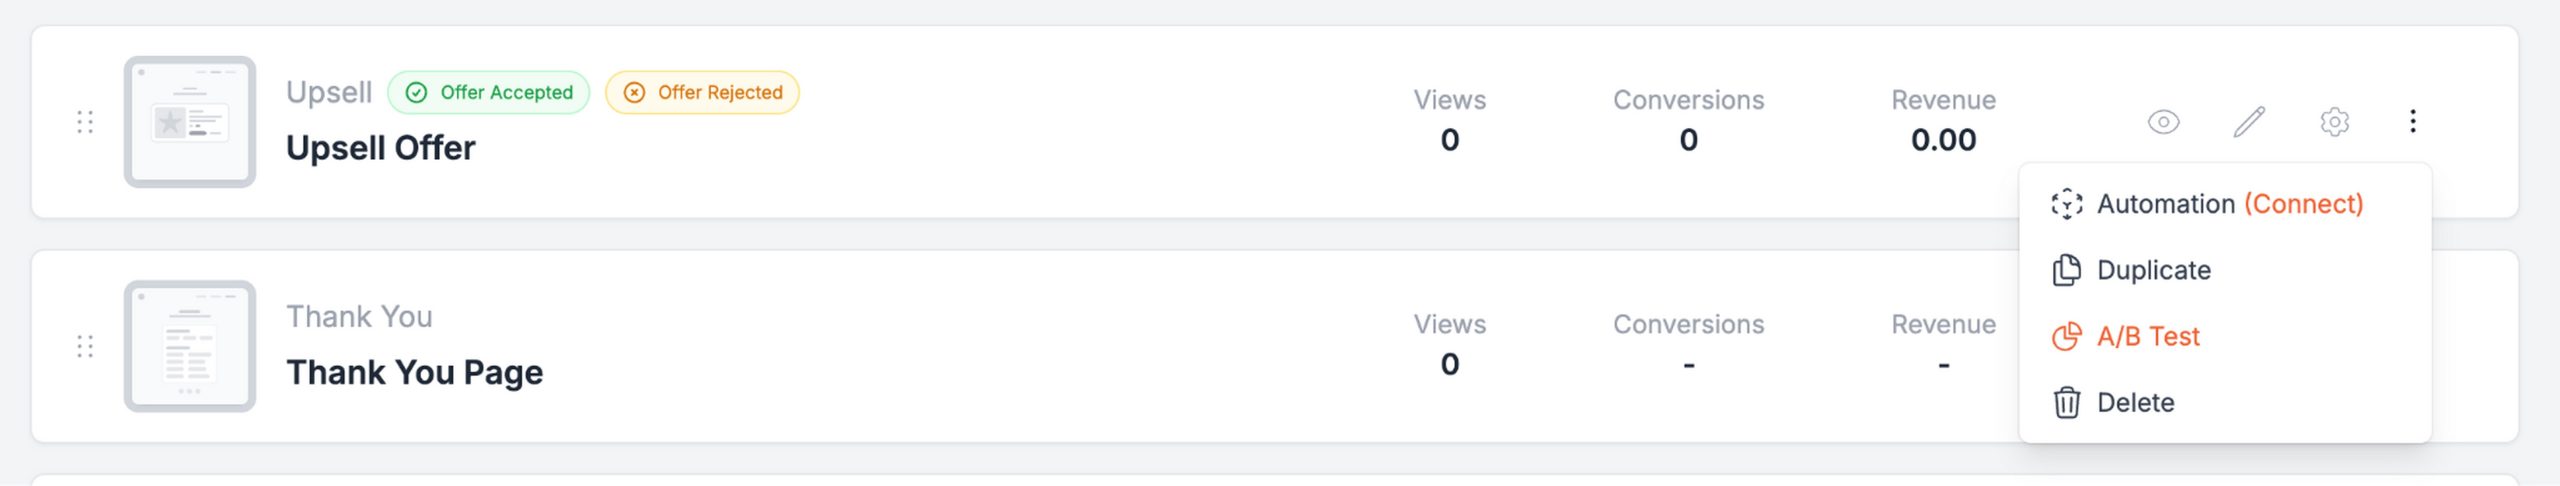Click the Thank You Page step title
2560x486 pixels.
coord(414,372)
